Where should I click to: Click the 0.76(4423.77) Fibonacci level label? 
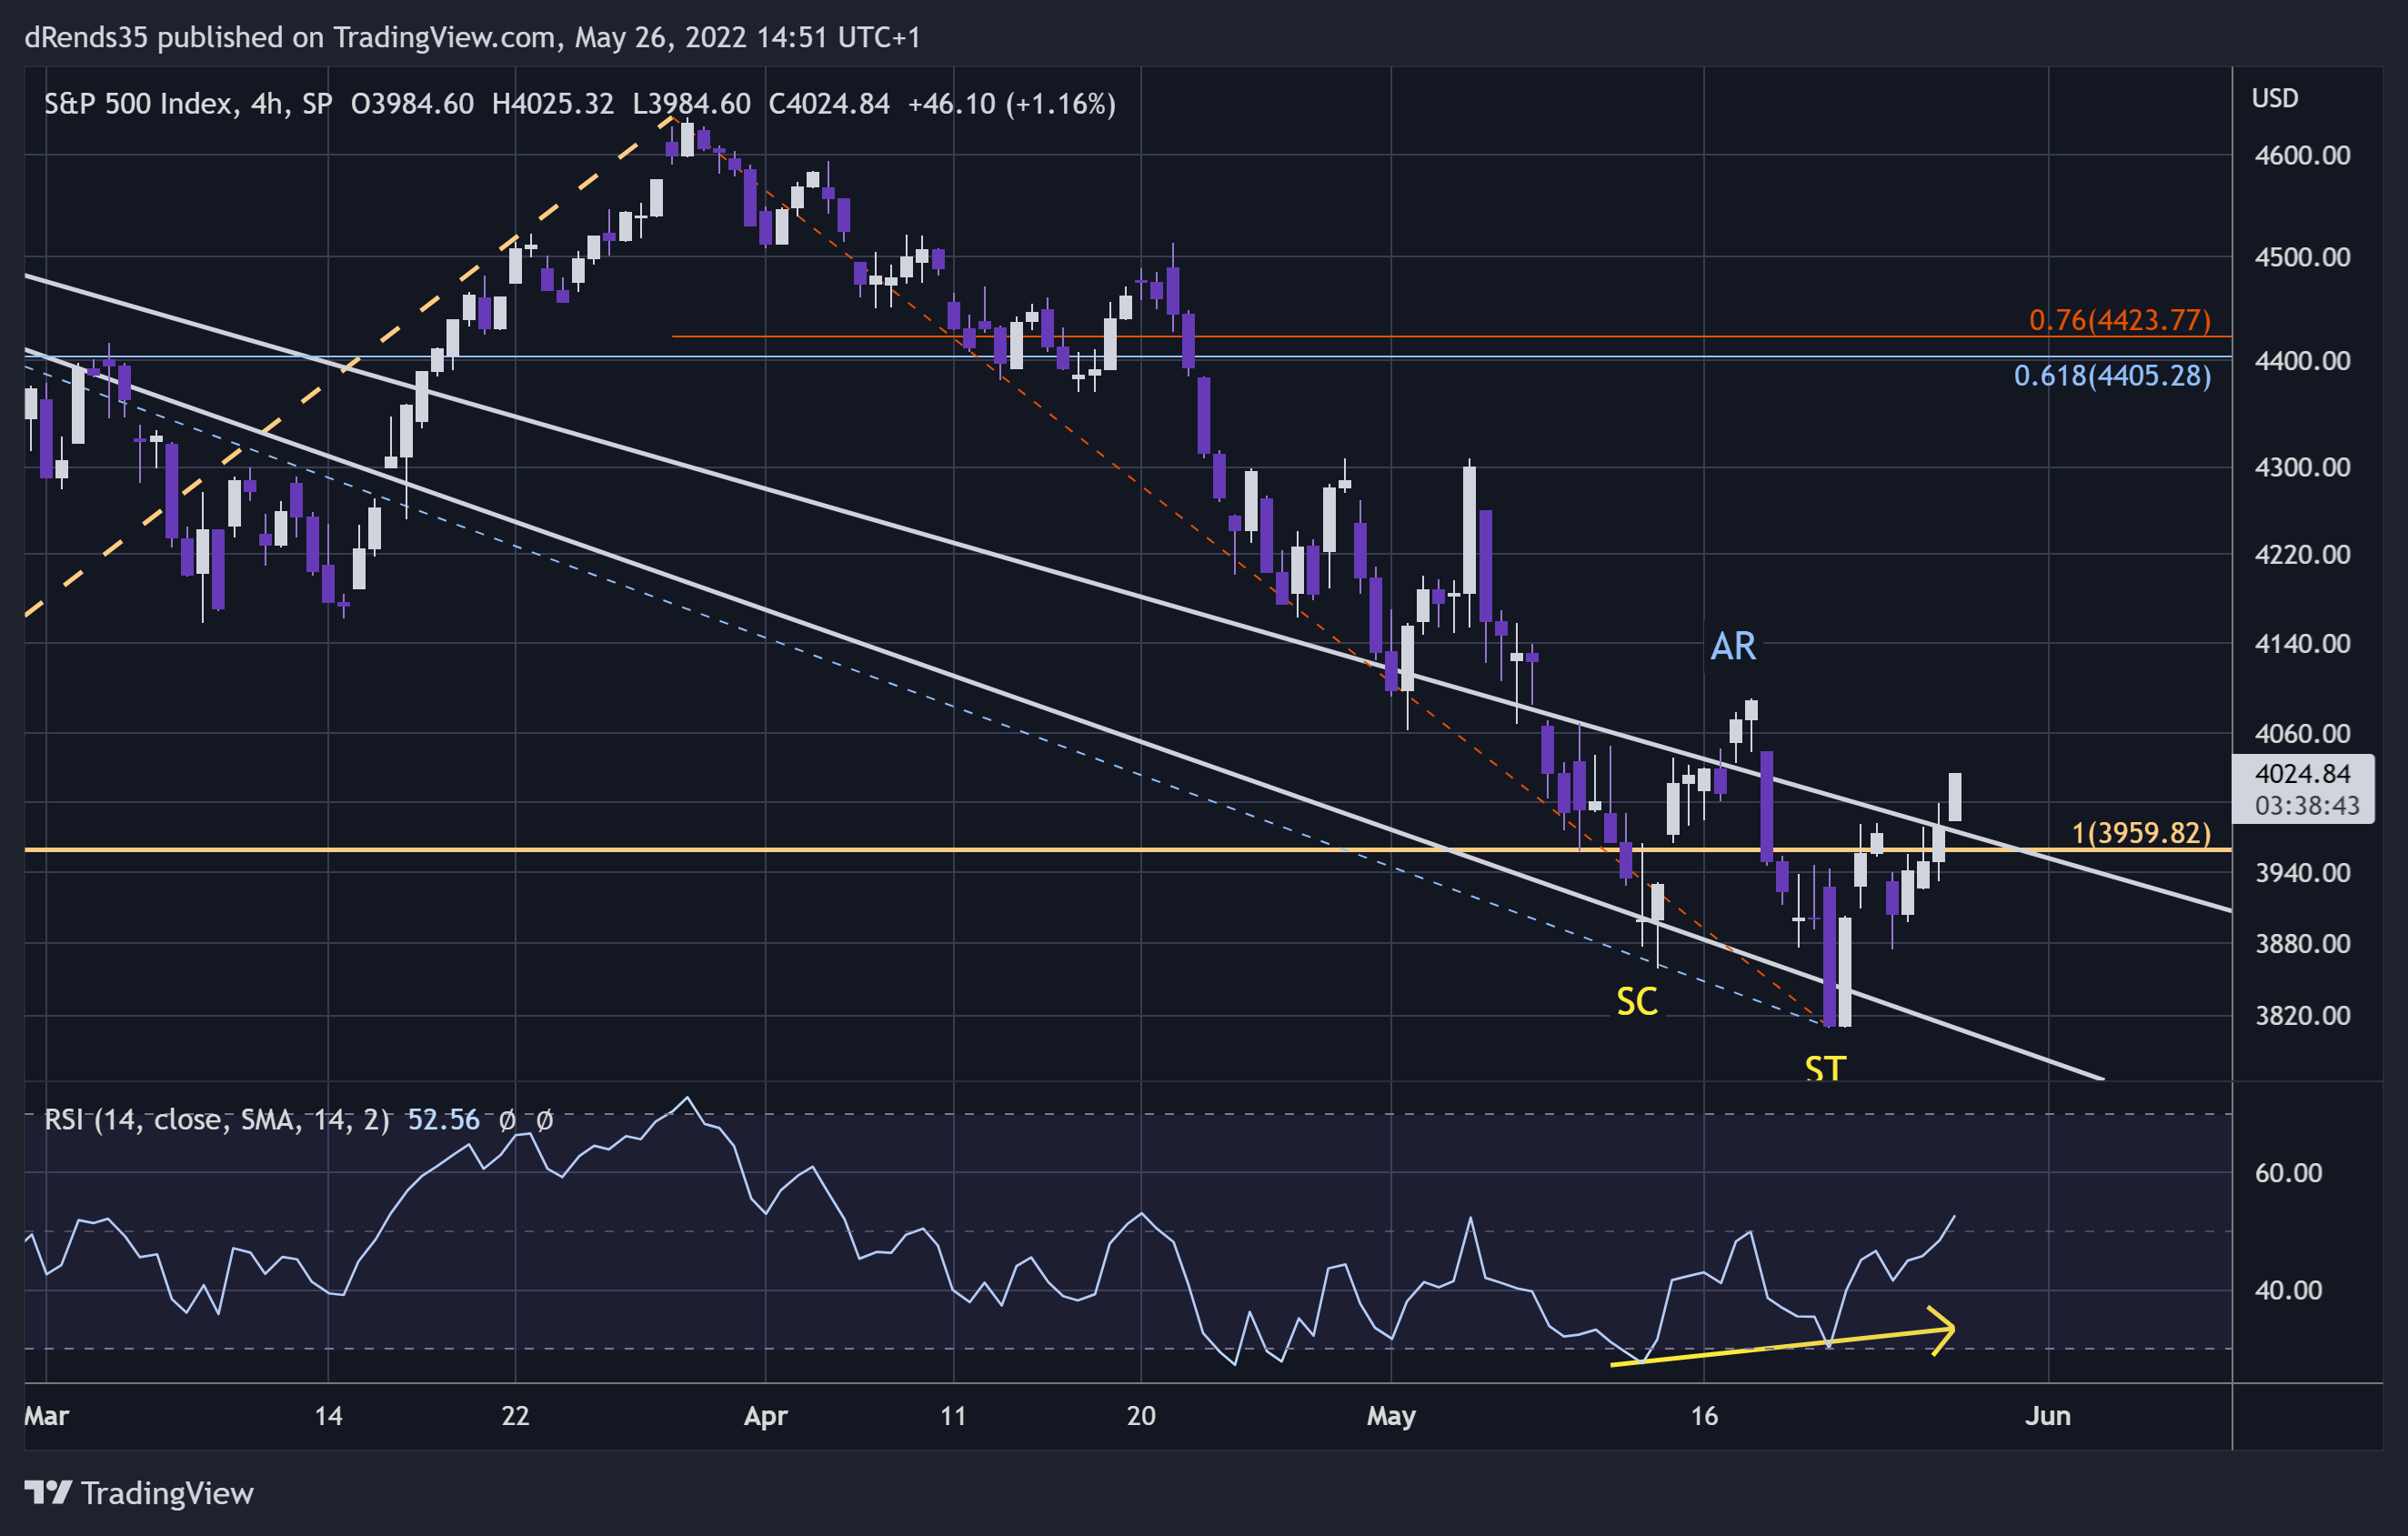[2119, 320]
